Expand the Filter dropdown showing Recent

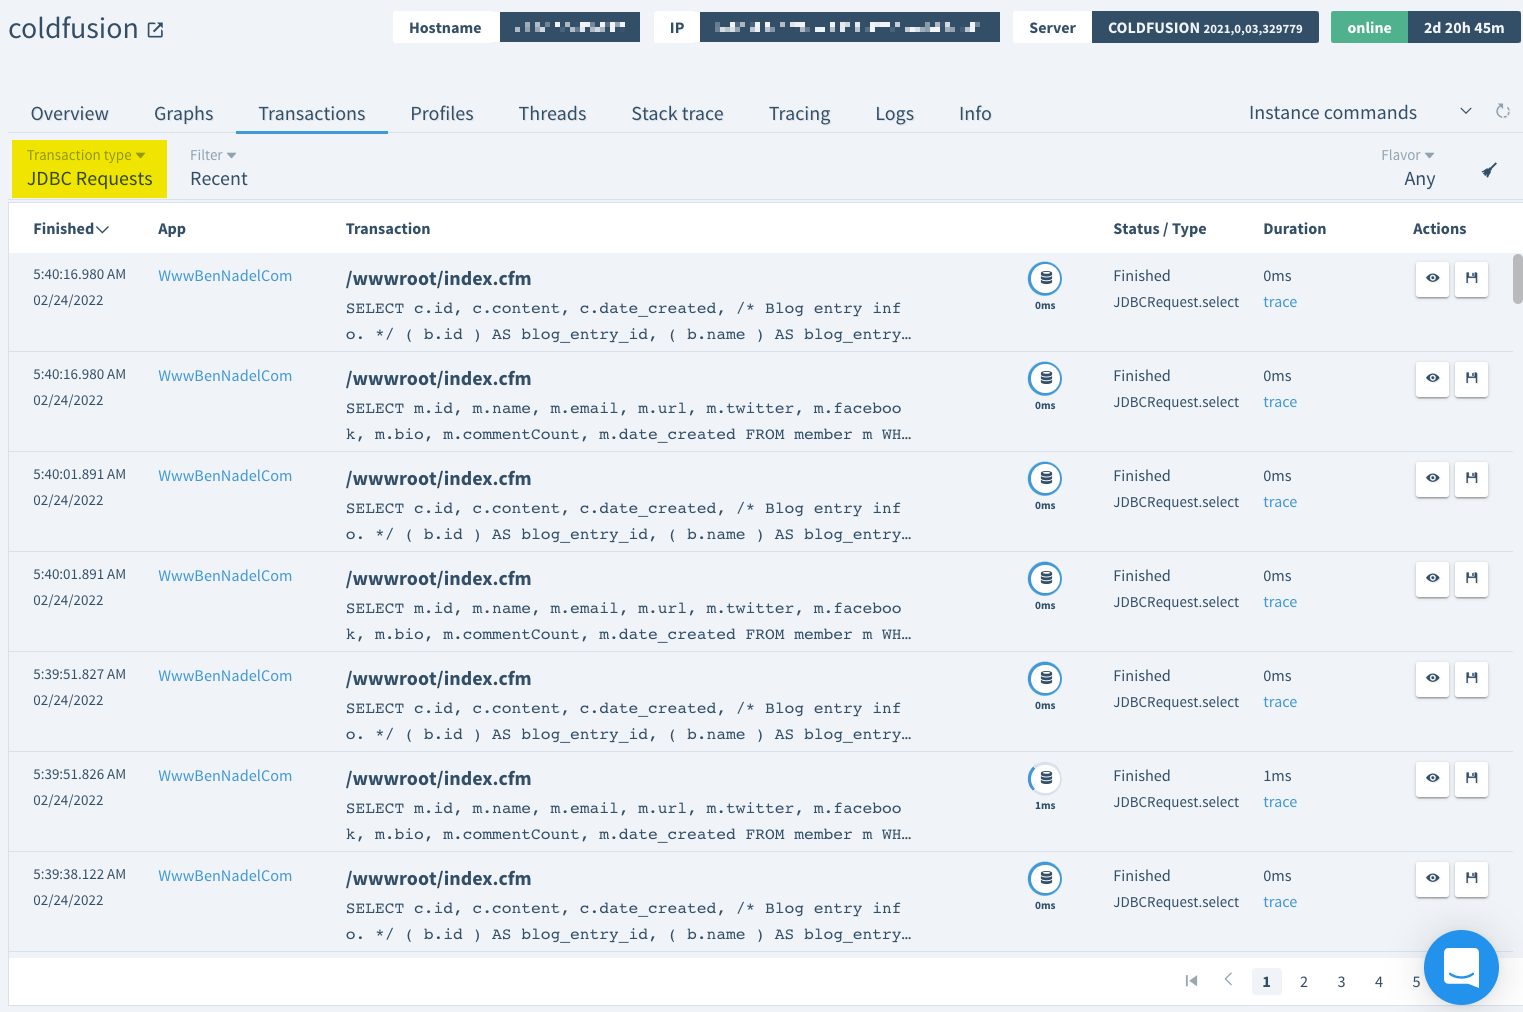coord(218,168)
